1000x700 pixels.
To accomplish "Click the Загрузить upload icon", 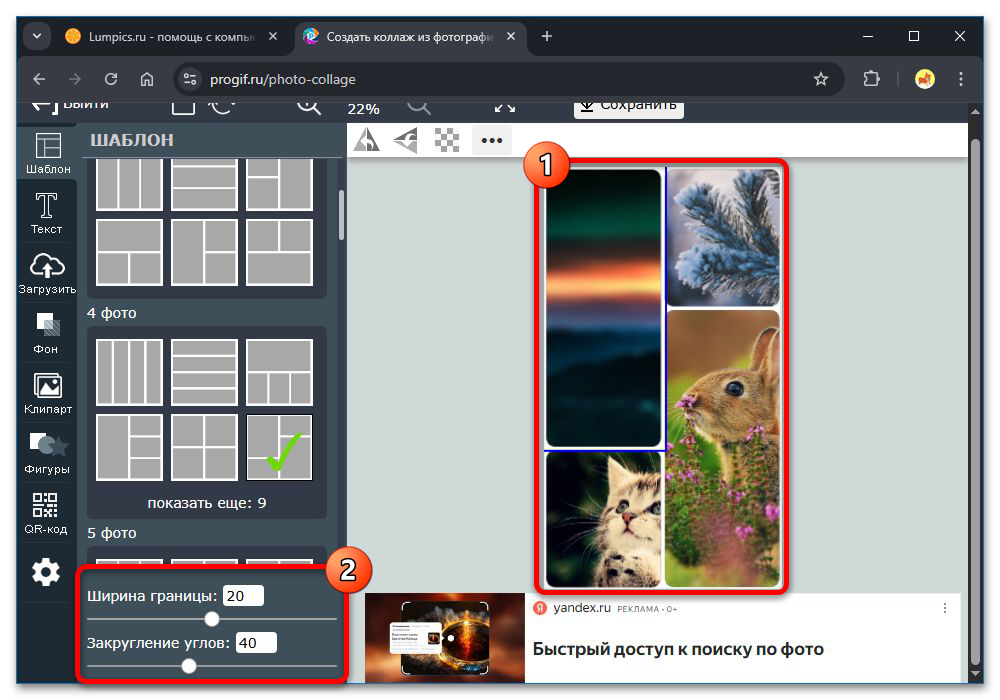I will tap(46, 273).
